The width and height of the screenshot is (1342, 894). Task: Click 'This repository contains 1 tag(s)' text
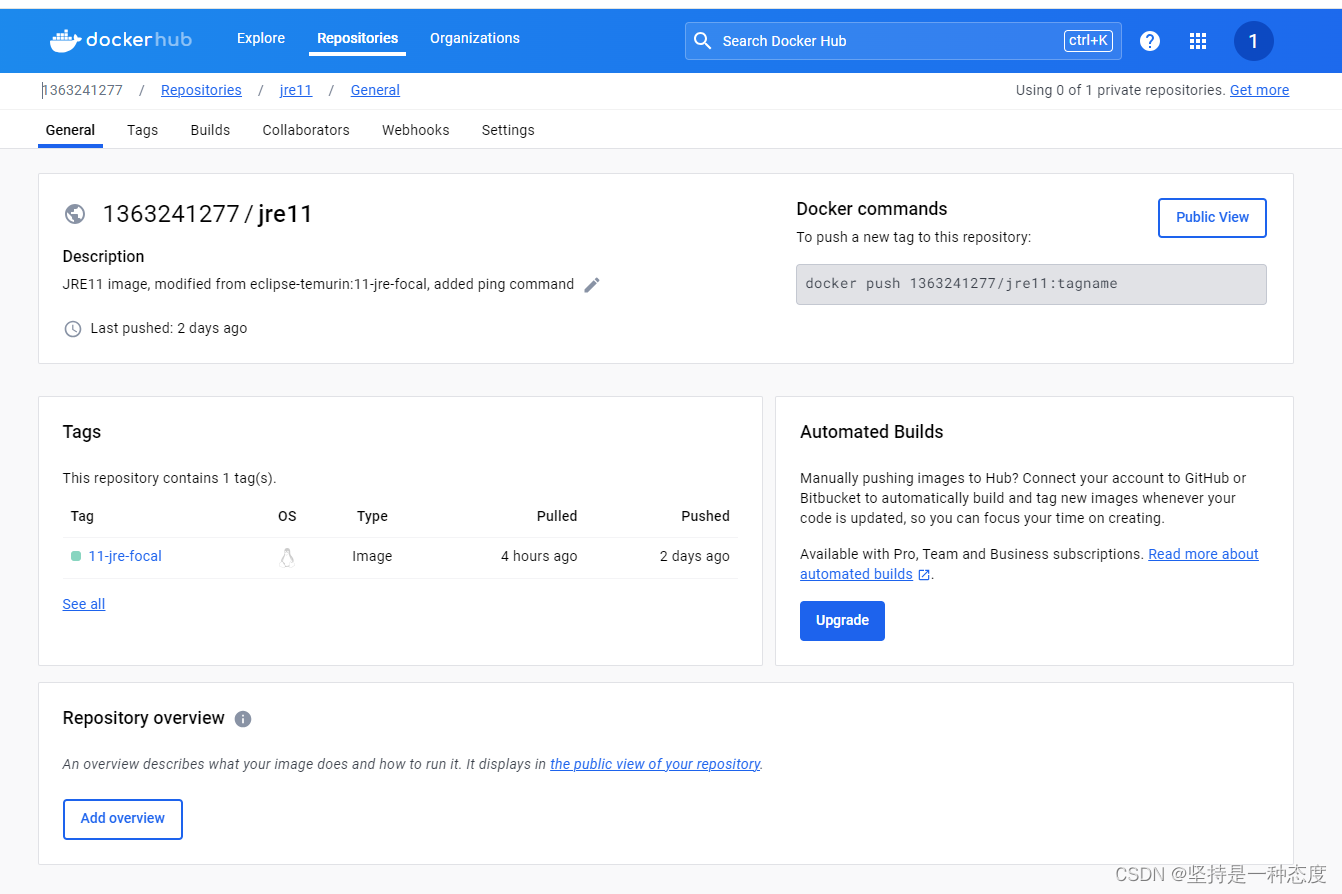(169, 478)
